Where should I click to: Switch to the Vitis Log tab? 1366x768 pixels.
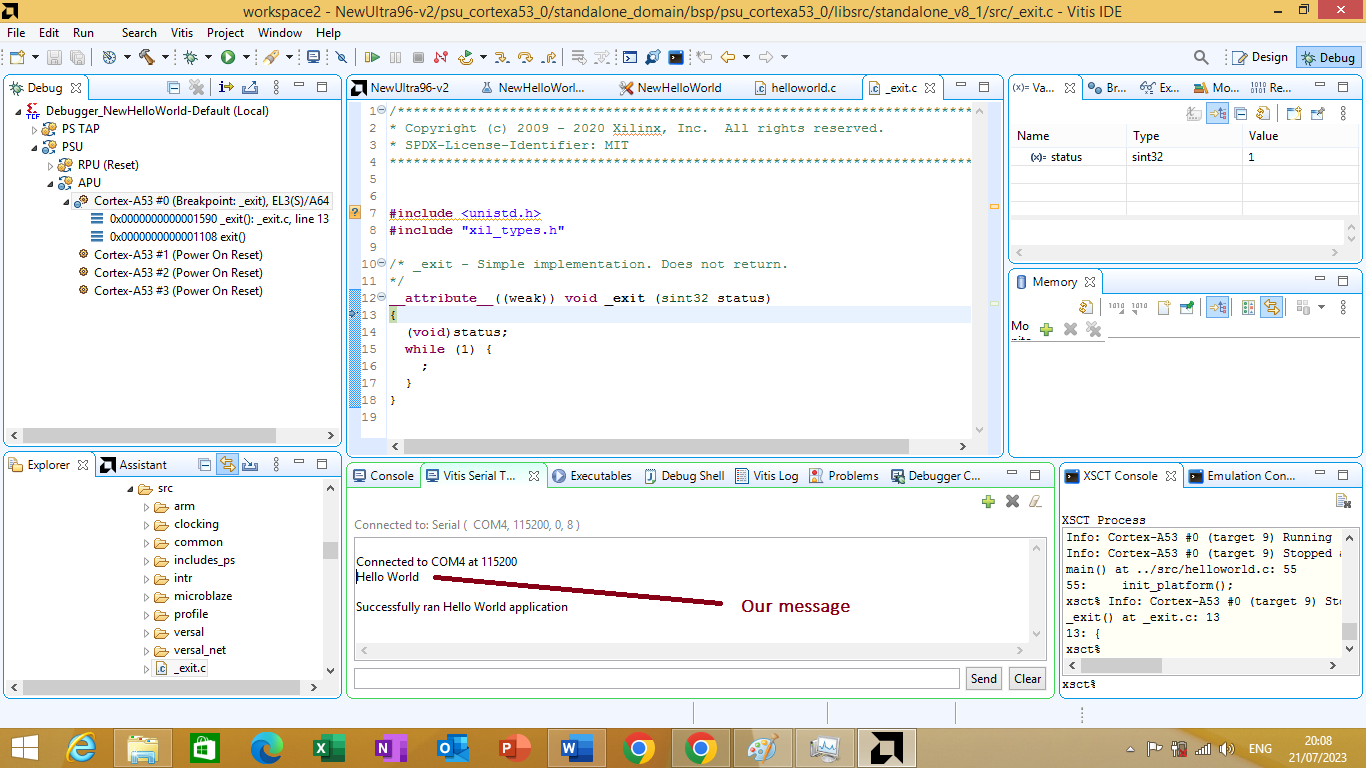[x=767, y=476]
